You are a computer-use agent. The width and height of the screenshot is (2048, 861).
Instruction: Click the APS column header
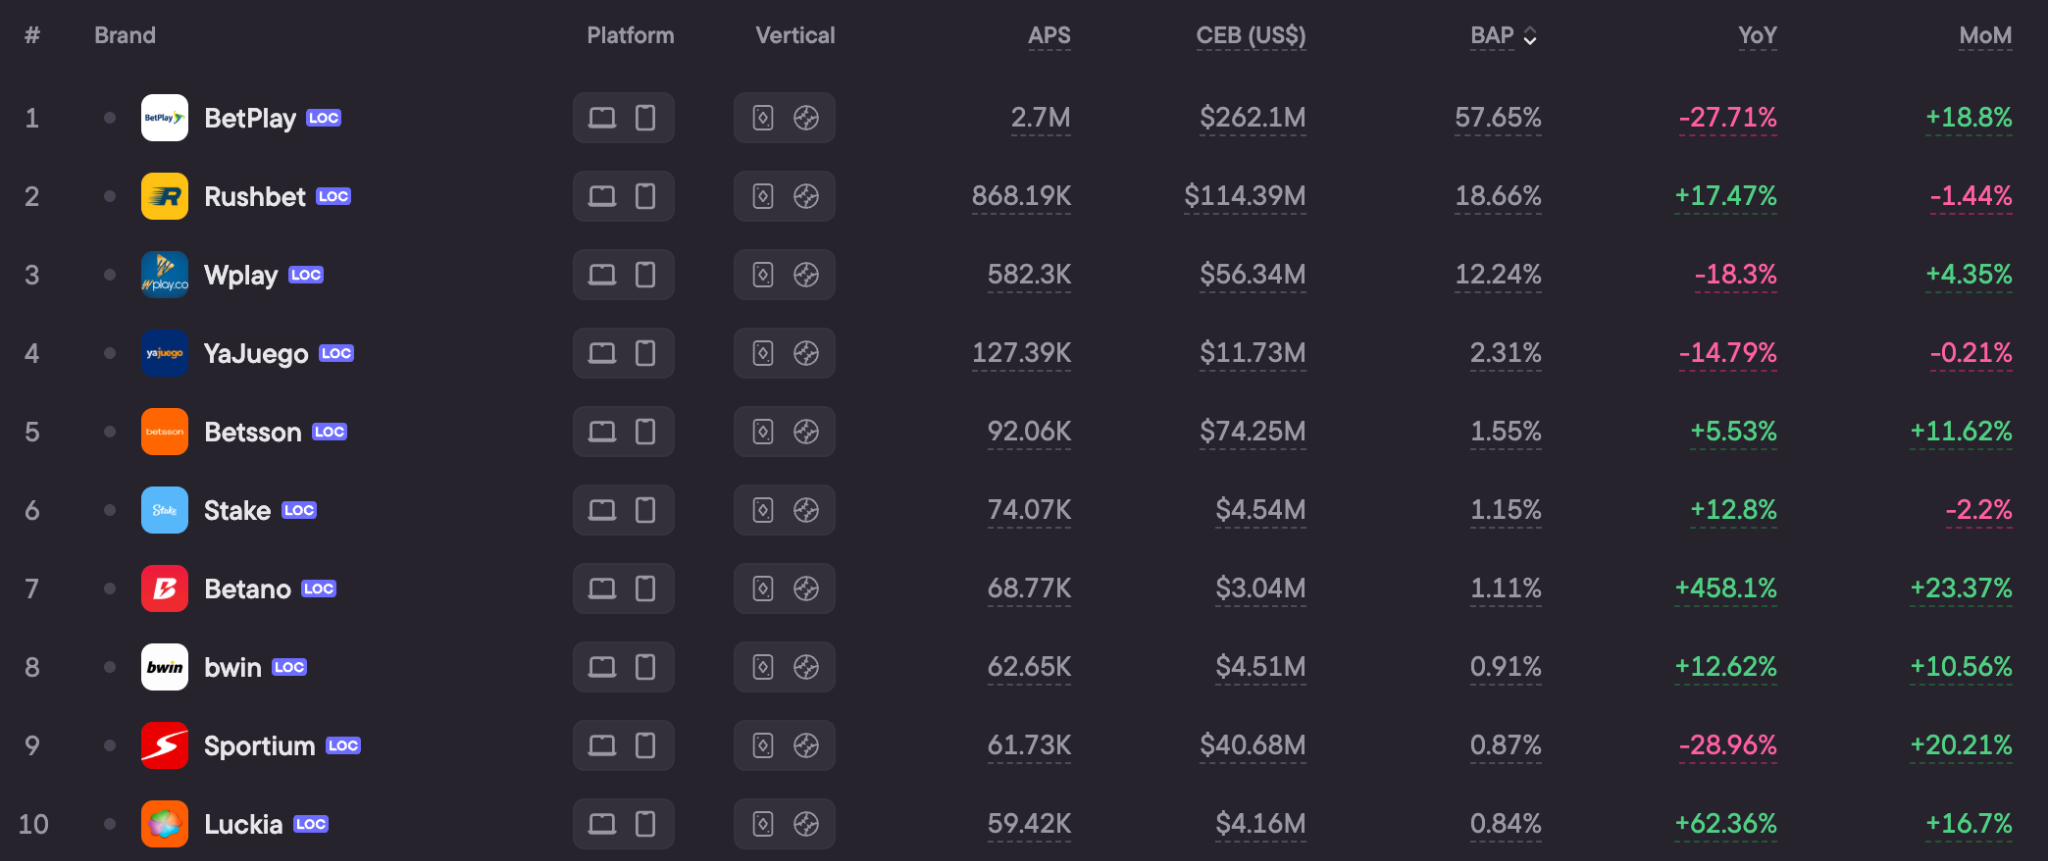click(x=1049, y=36)
